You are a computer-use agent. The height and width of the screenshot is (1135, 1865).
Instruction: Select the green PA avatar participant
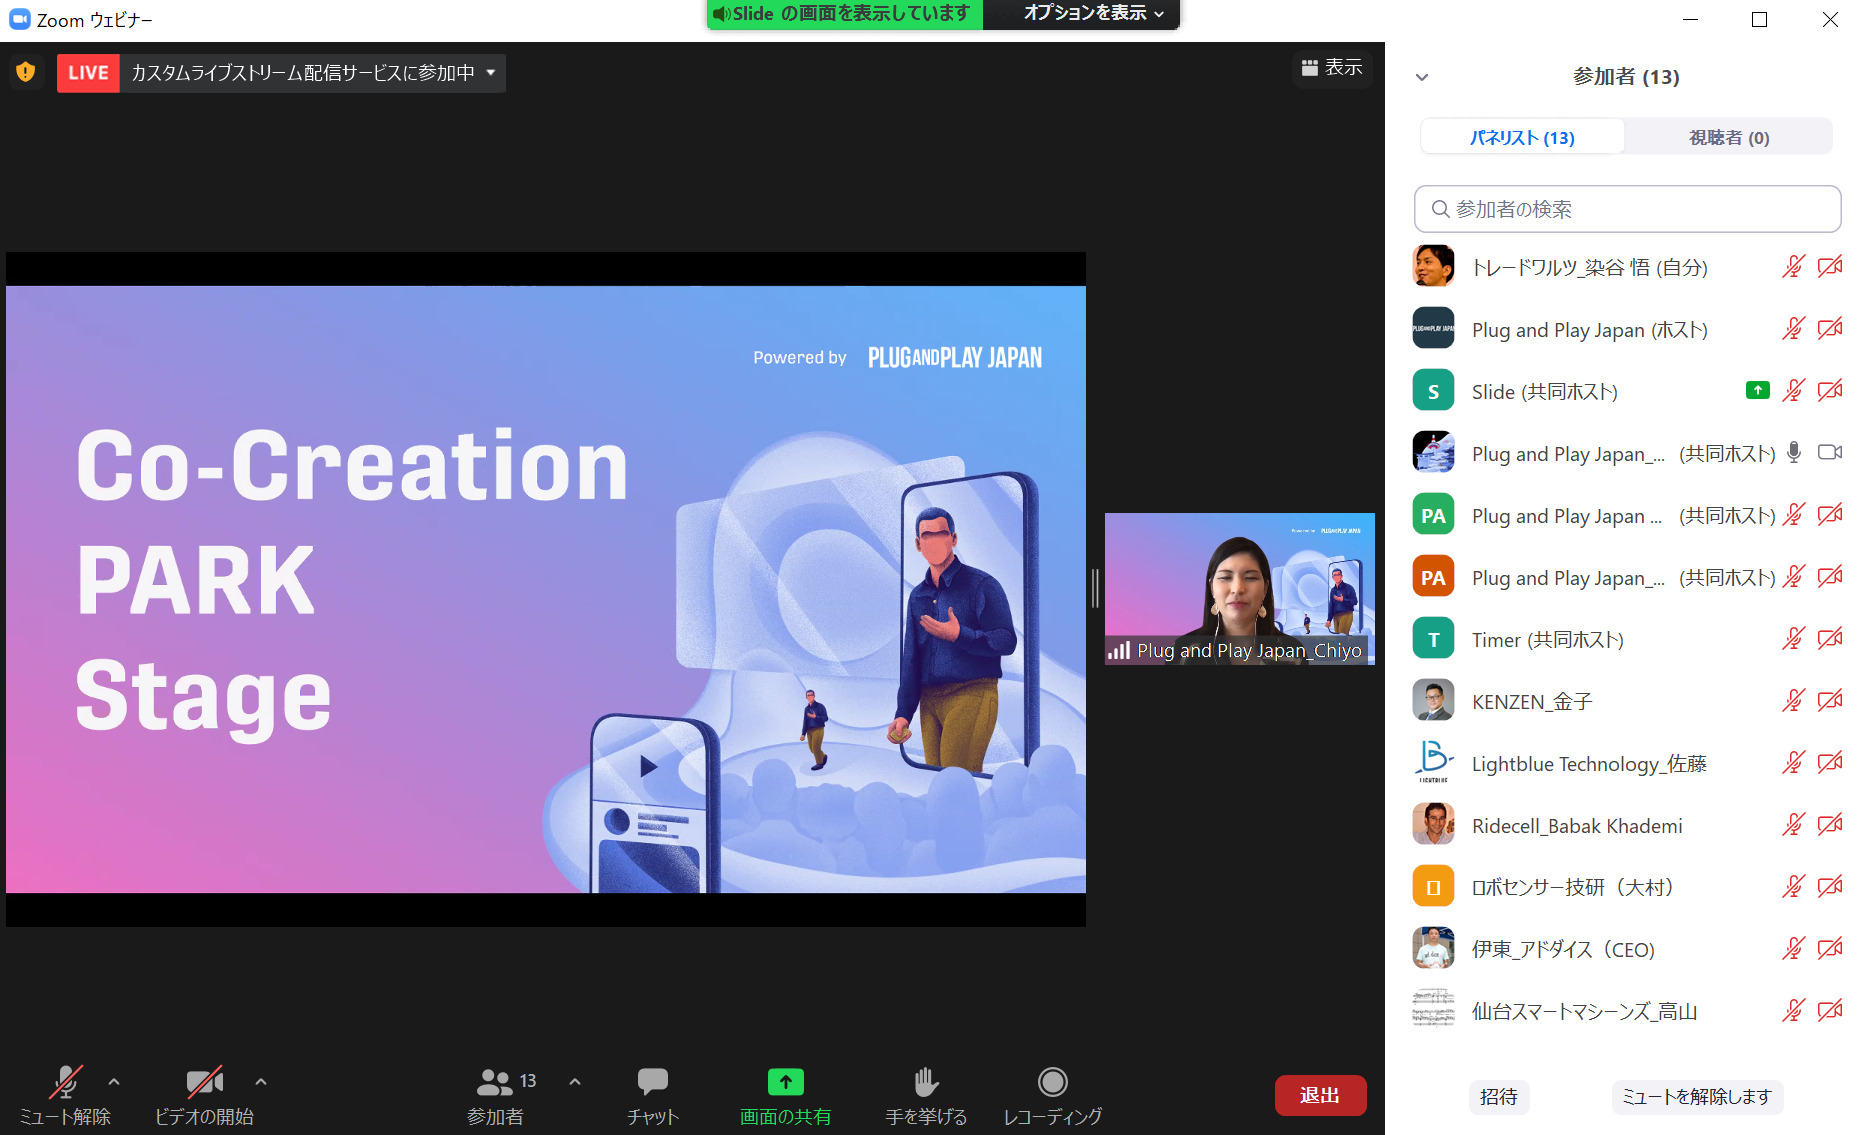(x=1433, y=515)
